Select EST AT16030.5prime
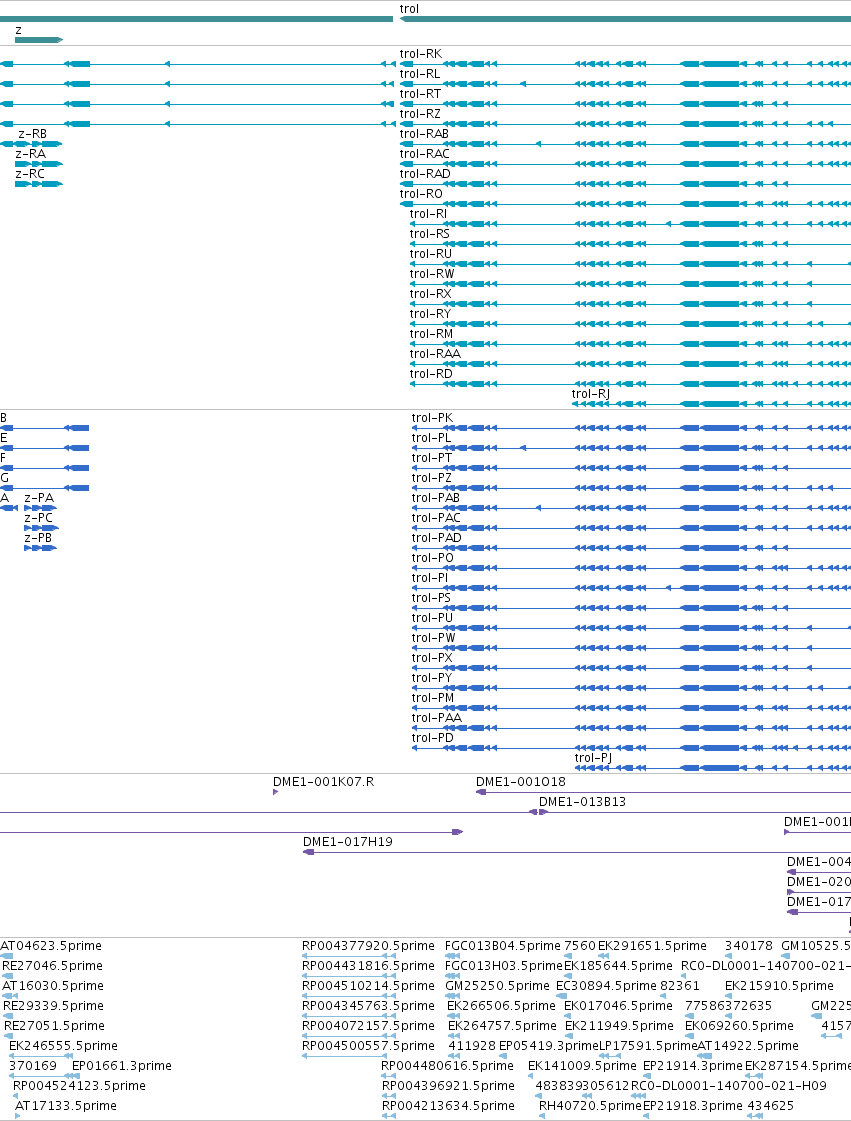851x1121 pixels. [x=53, y=986]
